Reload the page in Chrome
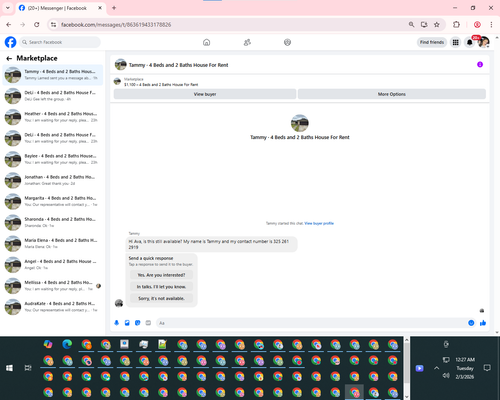The width and height of the screenshot is (500, 400). click(x=37, y=25)
